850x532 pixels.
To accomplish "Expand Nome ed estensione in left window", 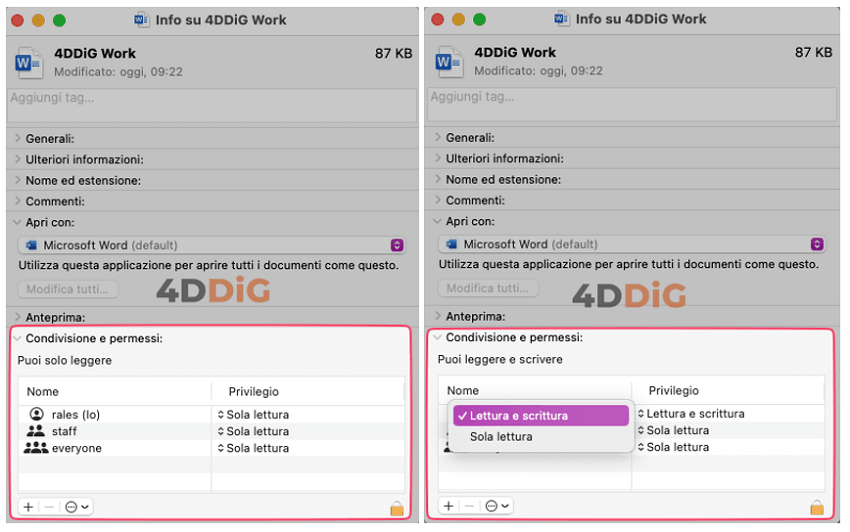I will [x=17, y=180].
